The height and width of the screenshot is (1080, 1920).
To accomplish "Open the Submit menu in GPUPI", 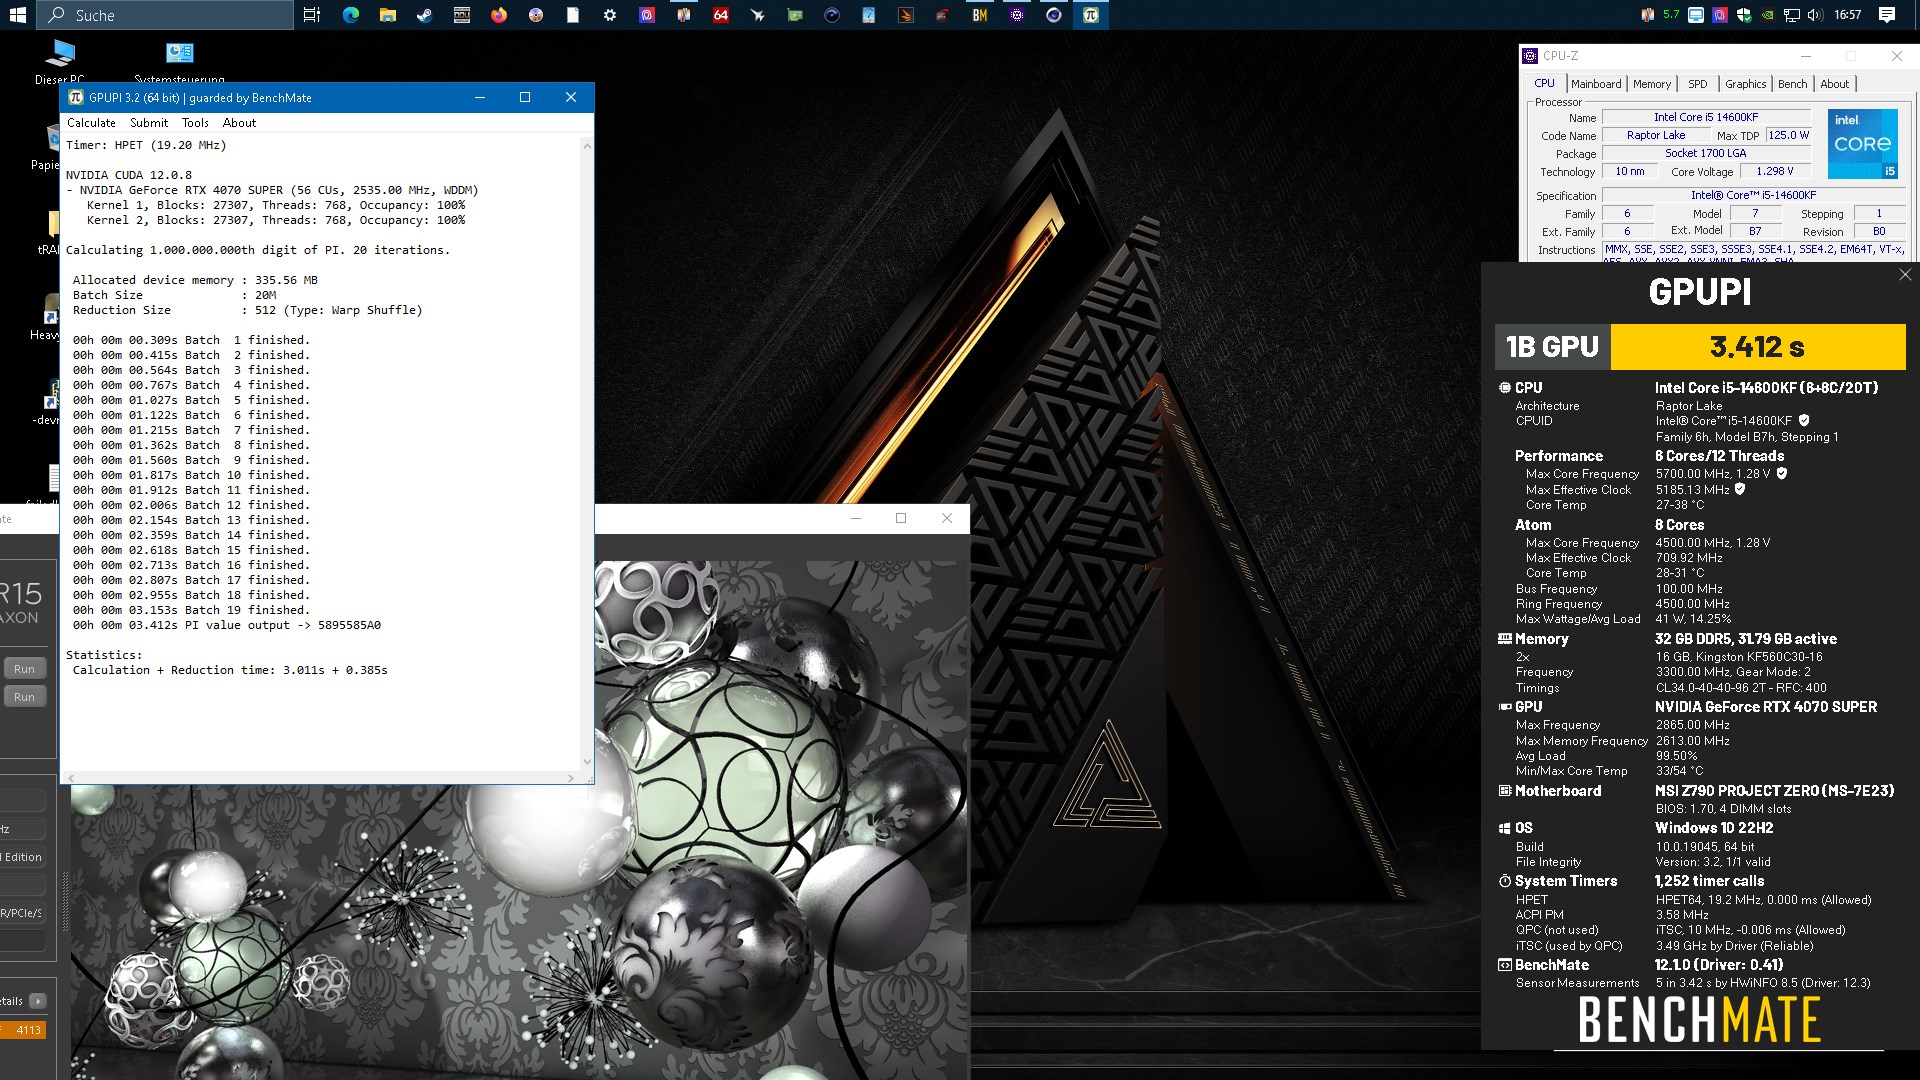I will [149, 123].
